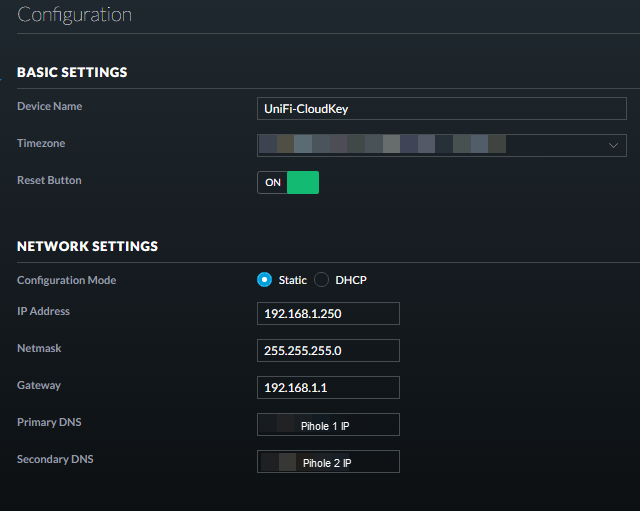
Task: Select DHCP configuration mode
Action: tap(321, 280)
